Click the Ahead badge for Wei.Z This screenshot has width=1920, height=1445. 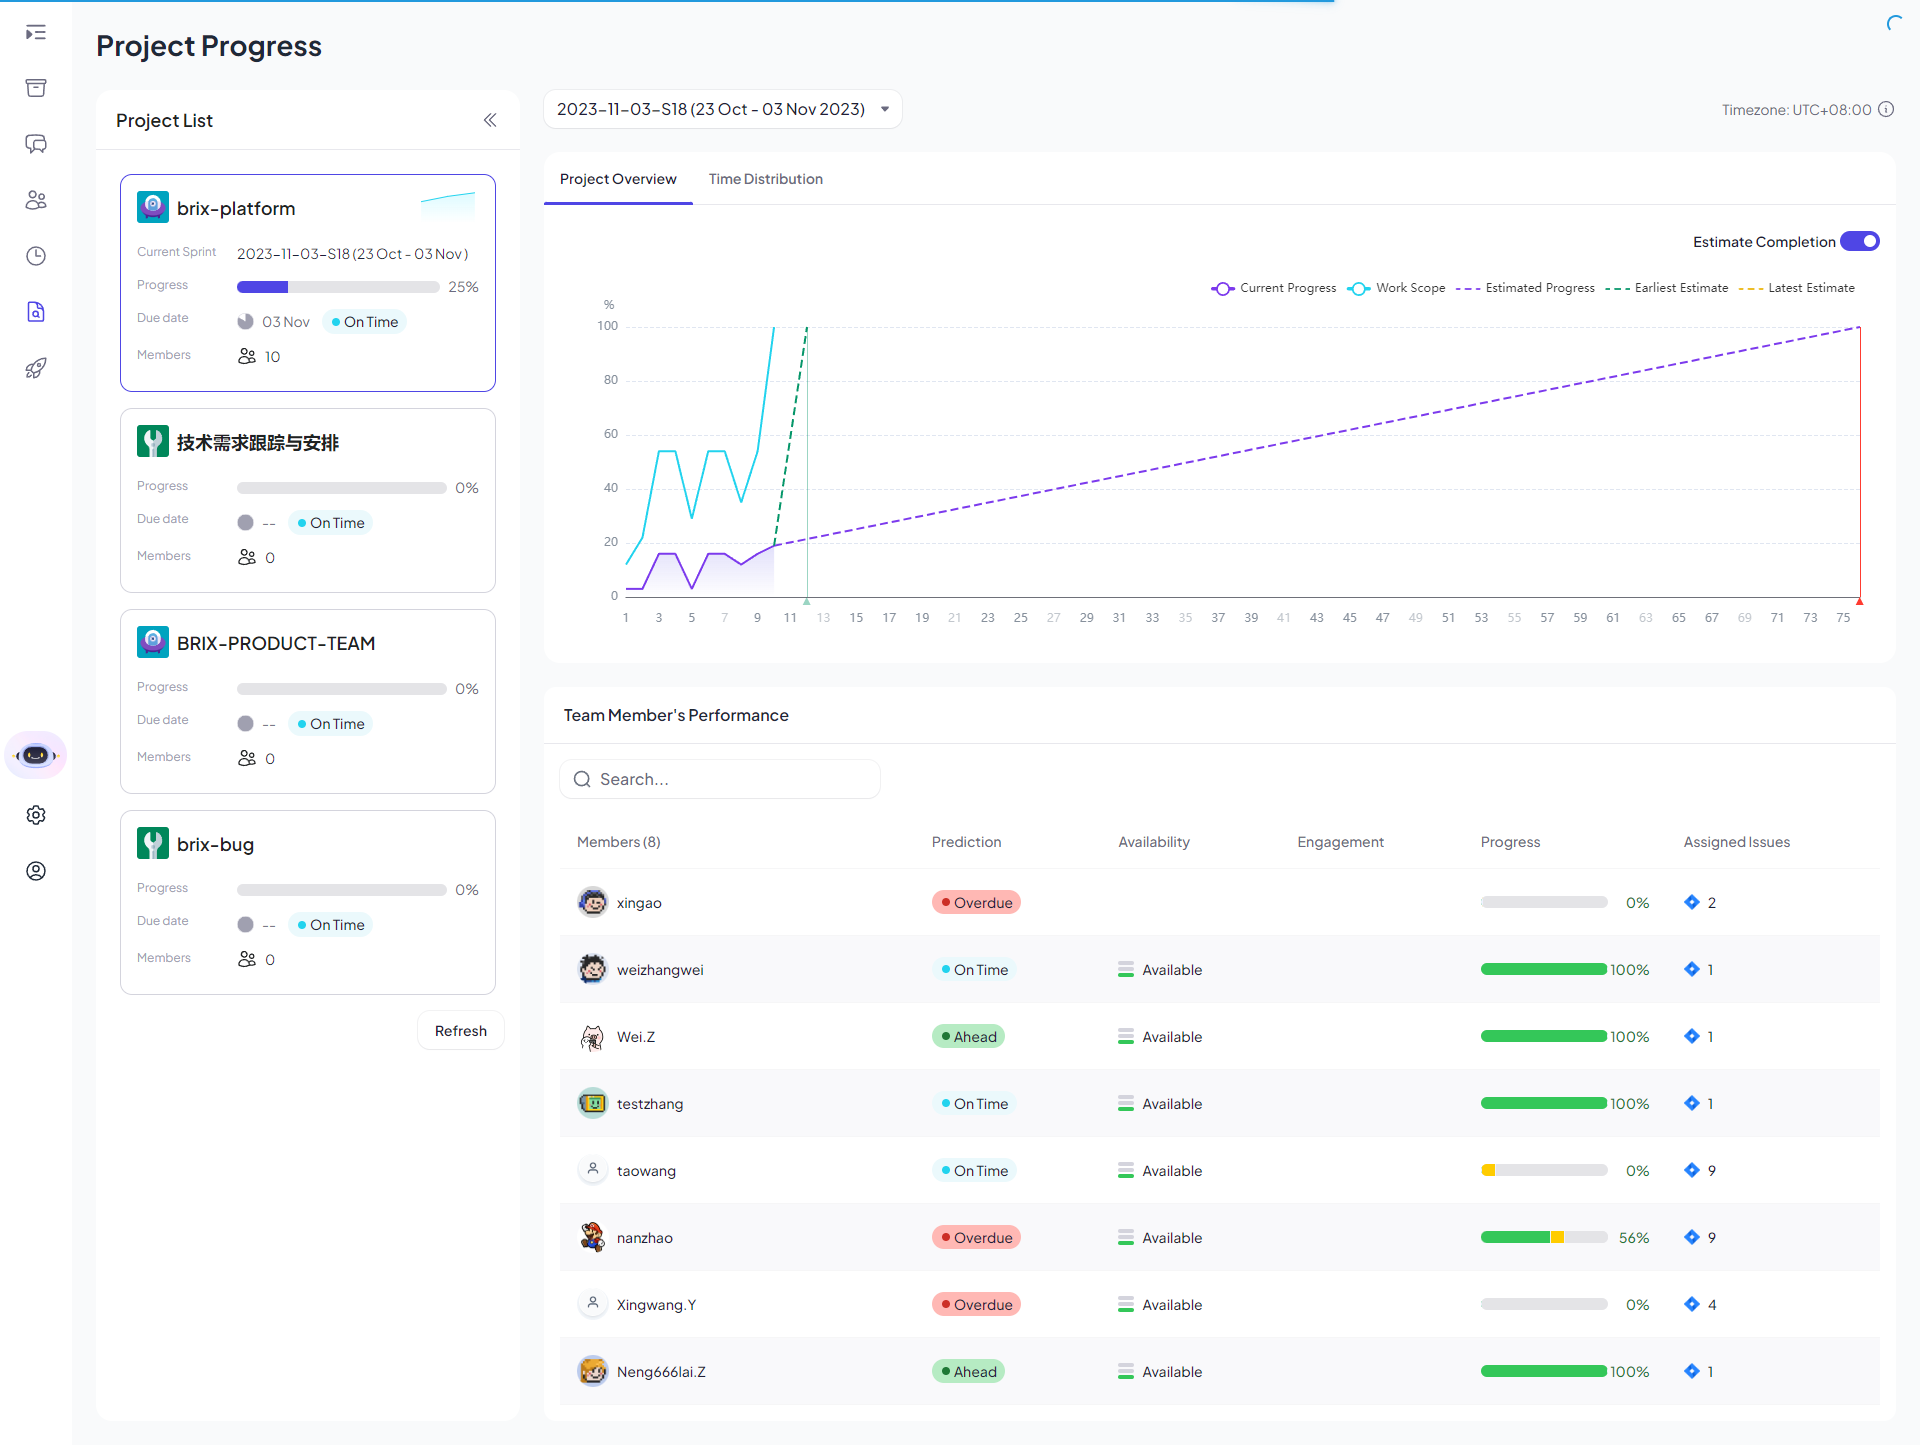tap(968, 1036)
